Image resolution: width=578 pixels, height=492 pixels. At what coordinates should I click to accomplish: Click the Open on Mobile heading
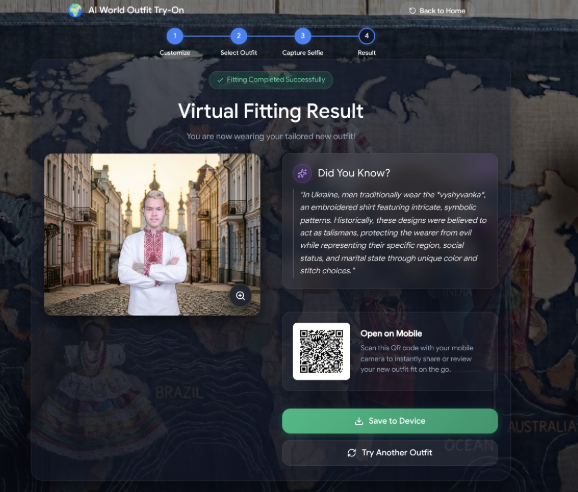coord(391,334)
